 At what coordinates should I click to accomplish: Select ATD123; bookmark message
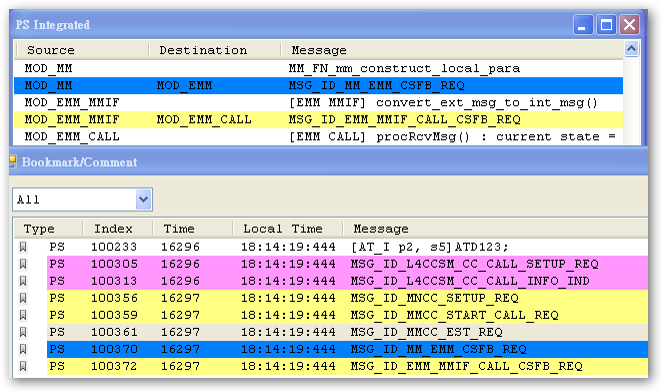tap(430, 247)
